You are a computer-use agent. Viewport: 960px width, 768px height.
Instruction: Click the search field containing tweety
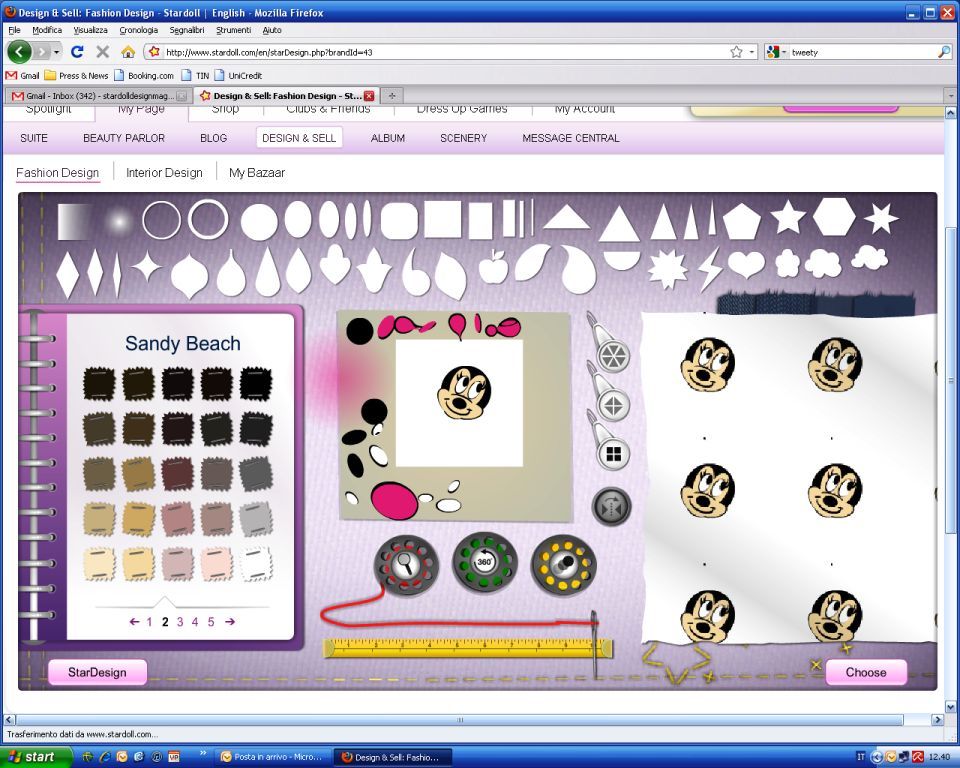click(x=862, y=52)
